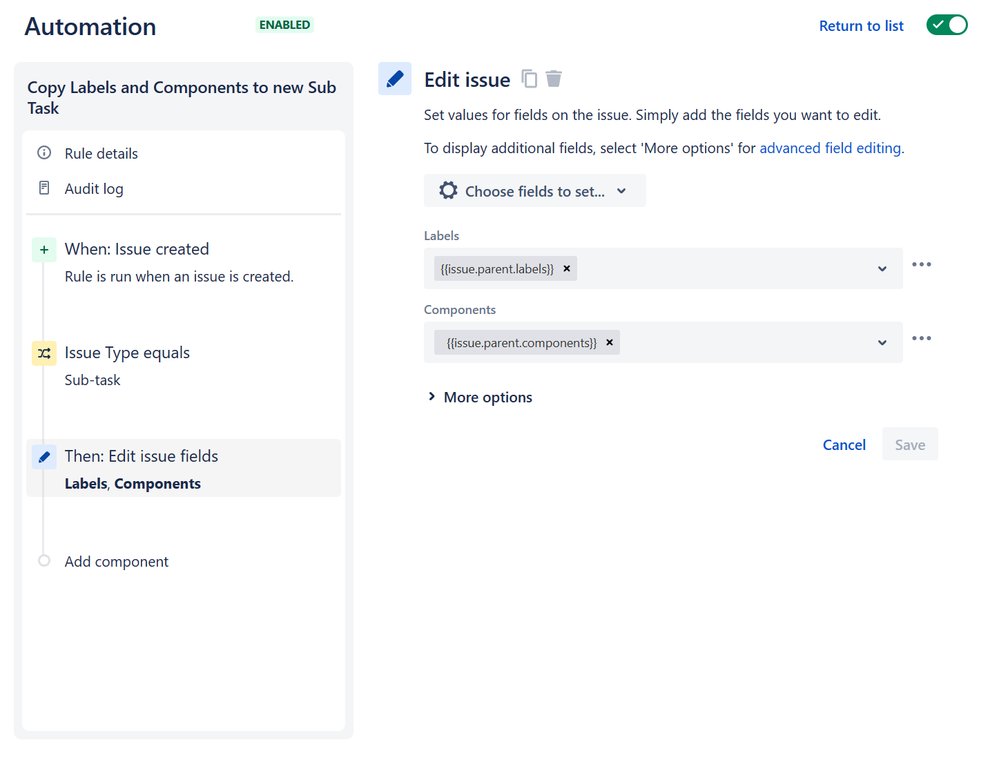Delete the Edit issue component via trash icon
This screenshot has height=764, width=999.
tap(554, 79)
